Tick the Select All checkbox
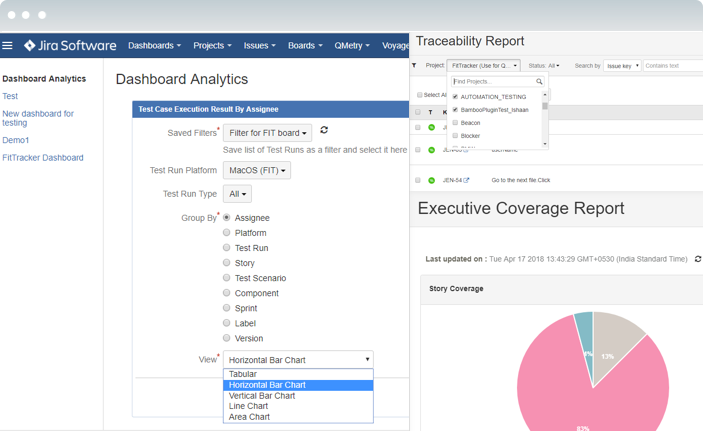Viewport: 703px width, 431px height. click(420, 95)
